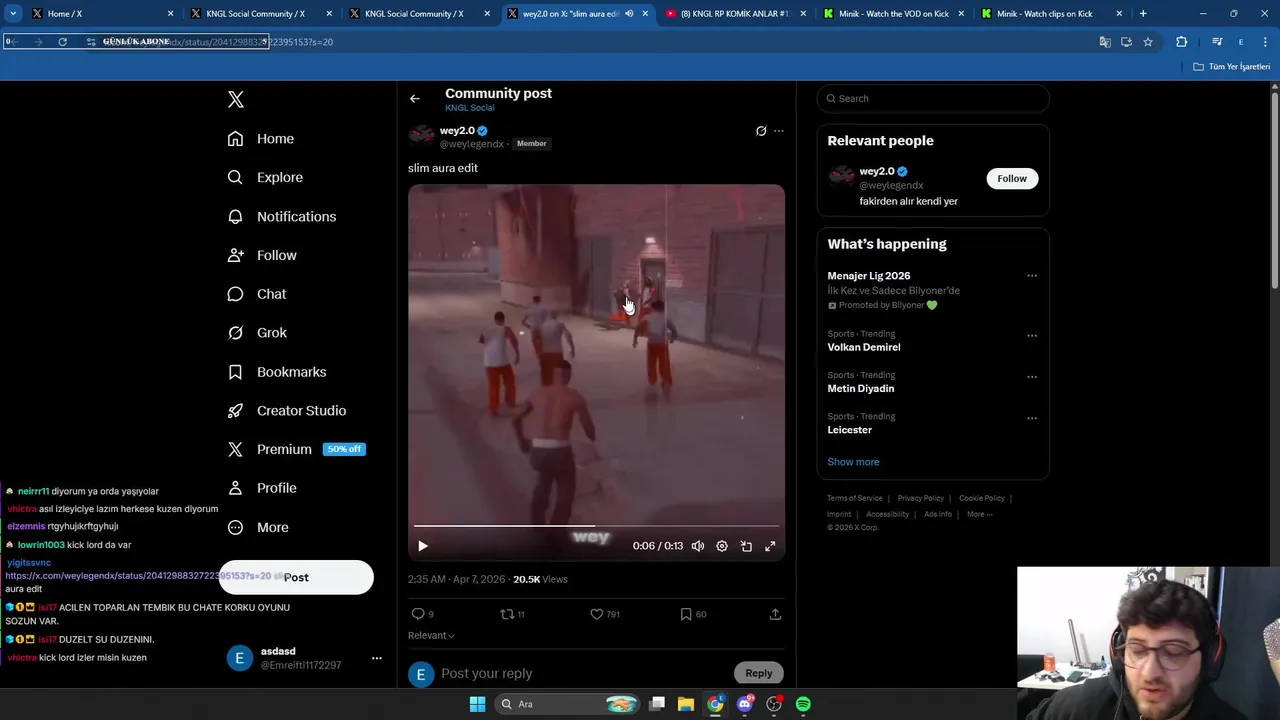Bookmark the post with the 60 icon
Viewport: 1280px width, 720px height.
click(x=693, y=614)
